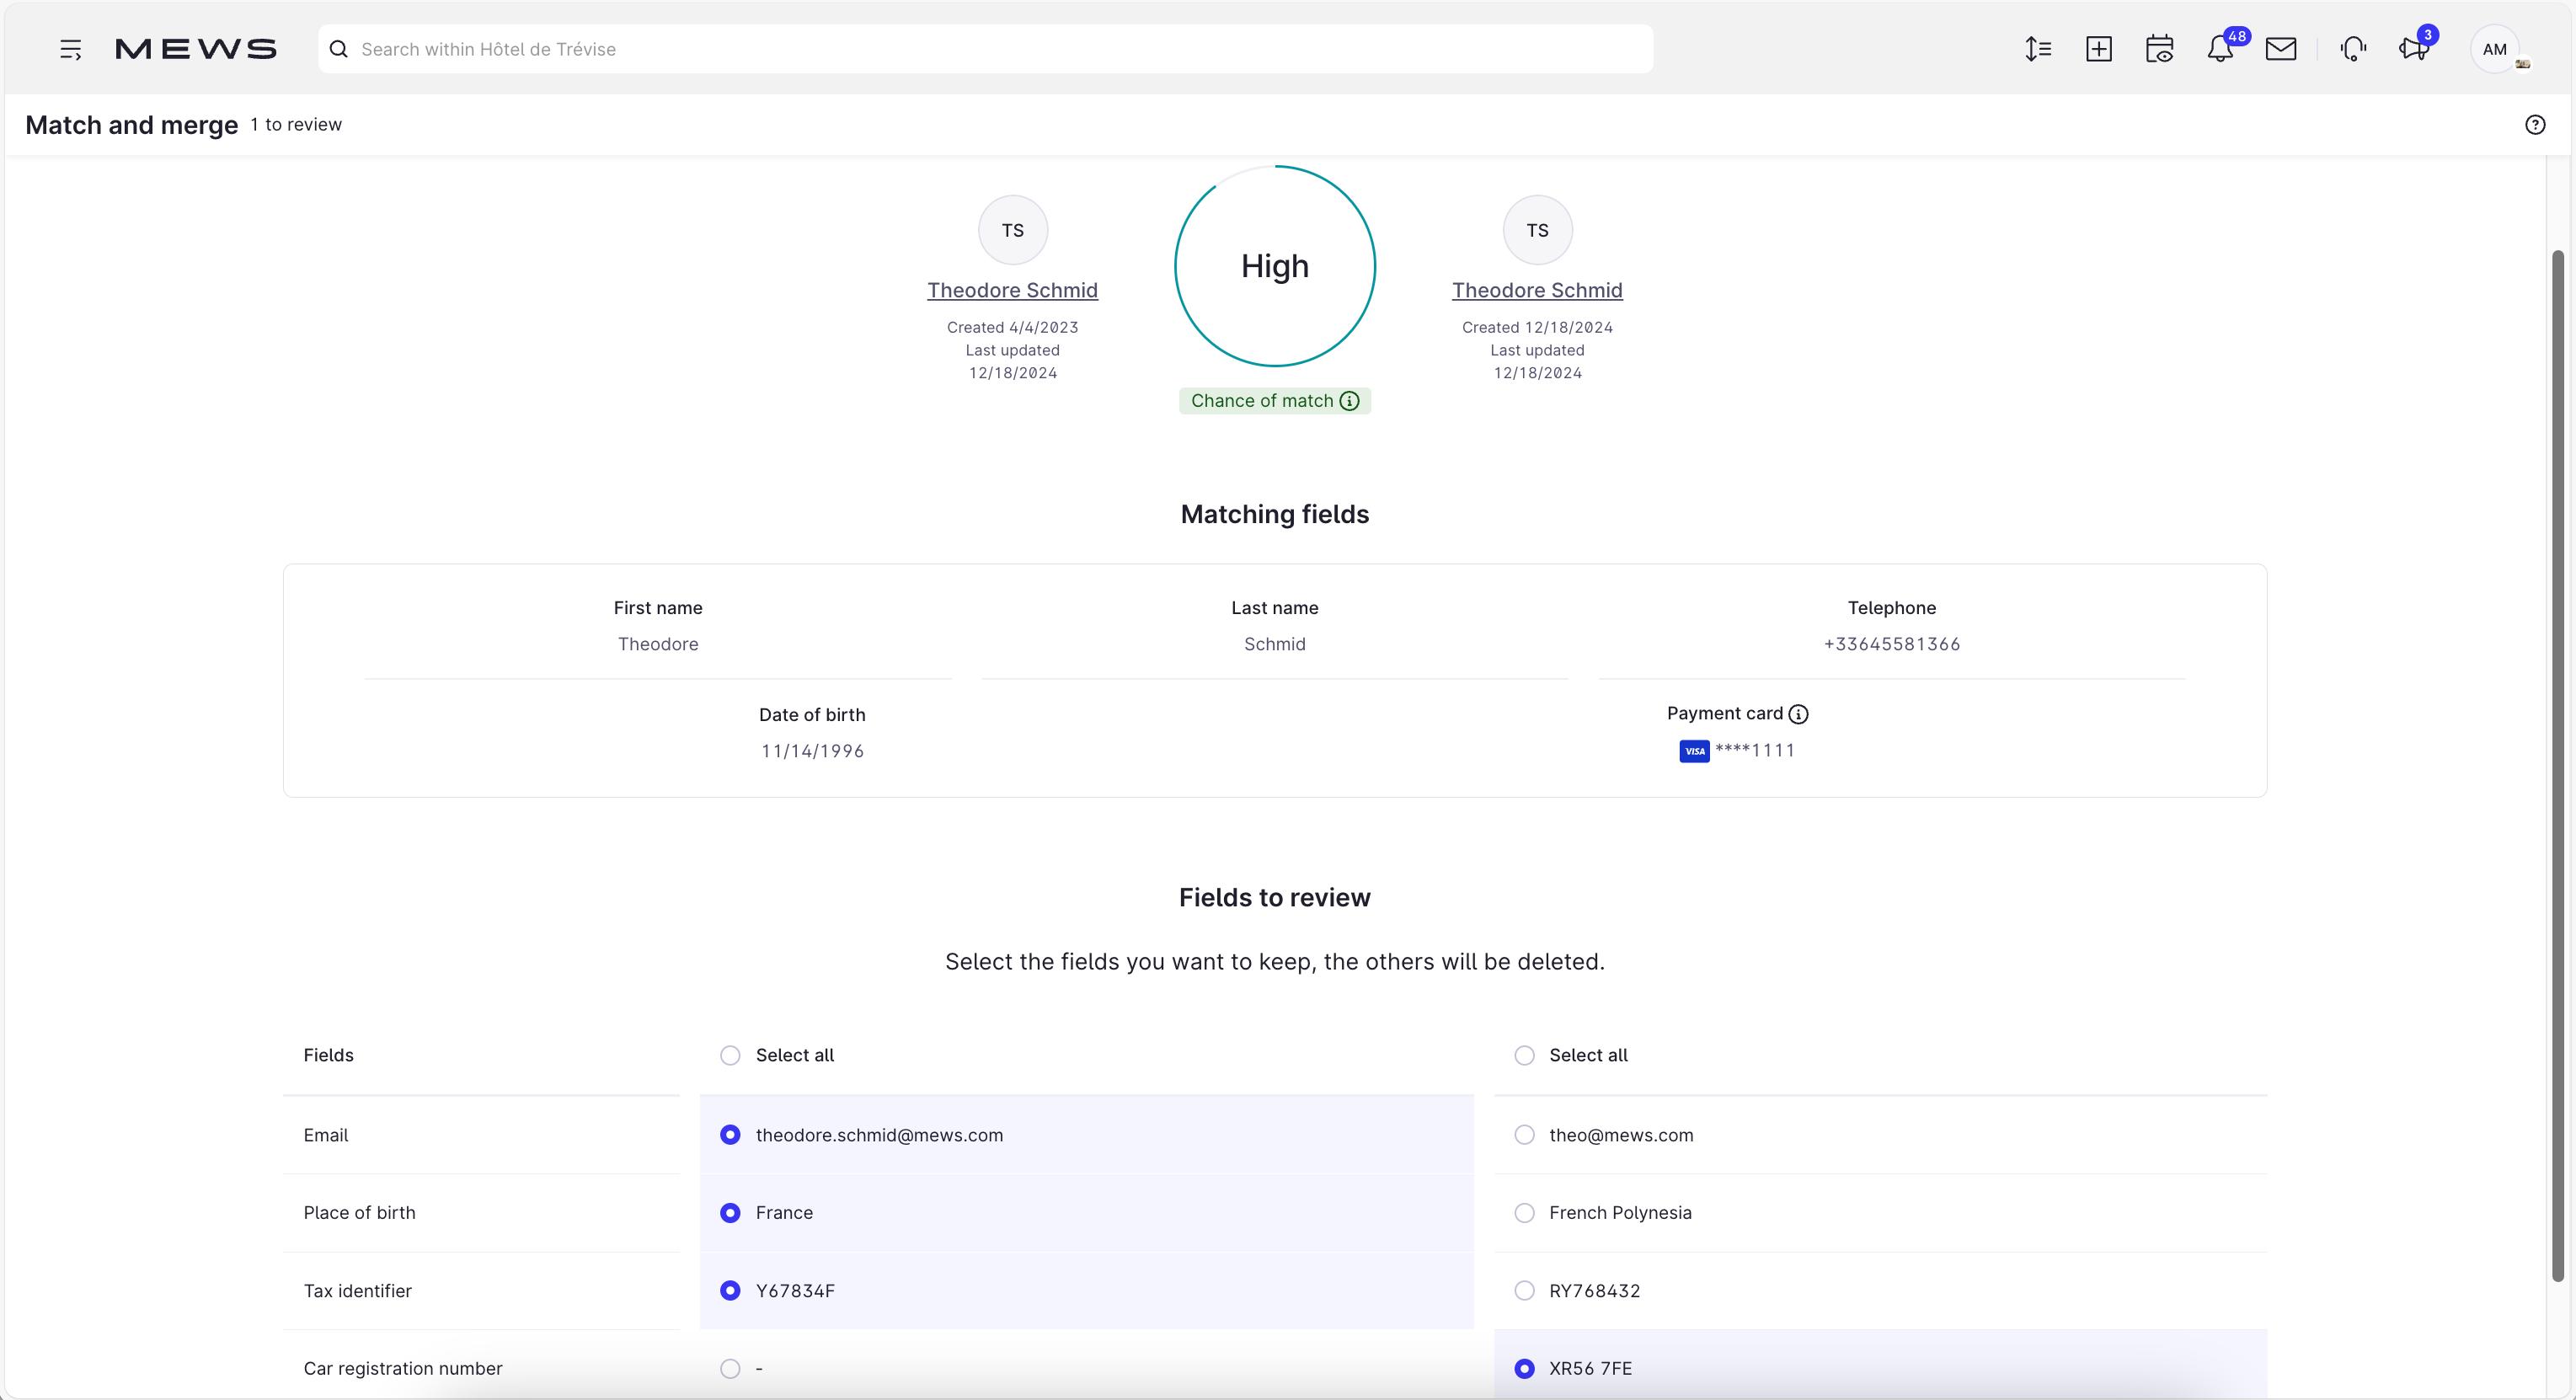The image size is (2576, 1400).
Task: Open the Chance of match info tooltip
Action: [1350, 400]
